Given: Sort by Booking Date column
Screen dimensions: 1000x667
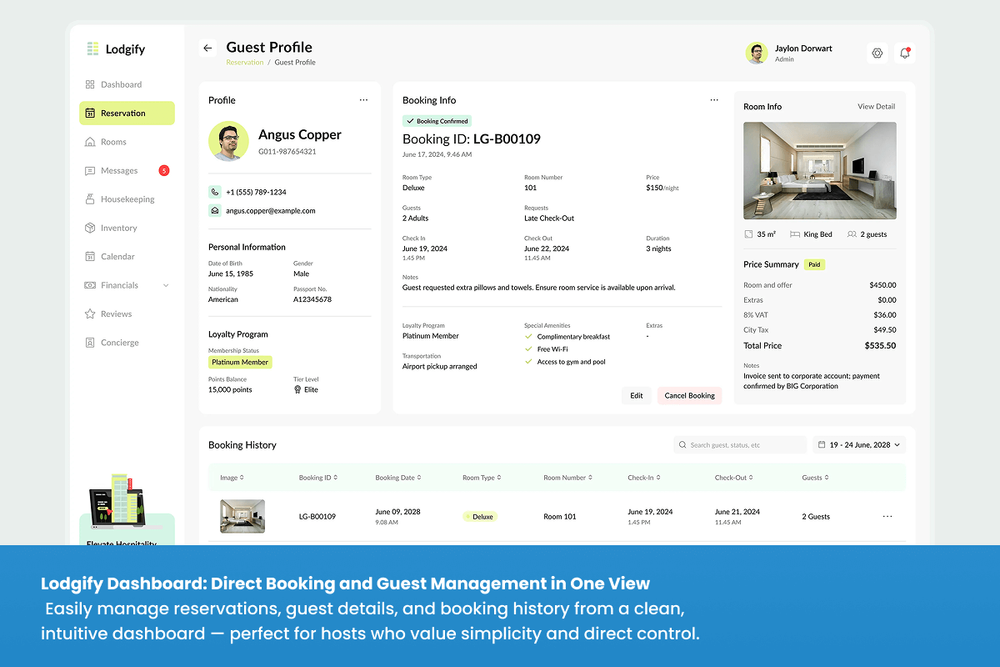Looking at the screenshot, I should 398,478.
